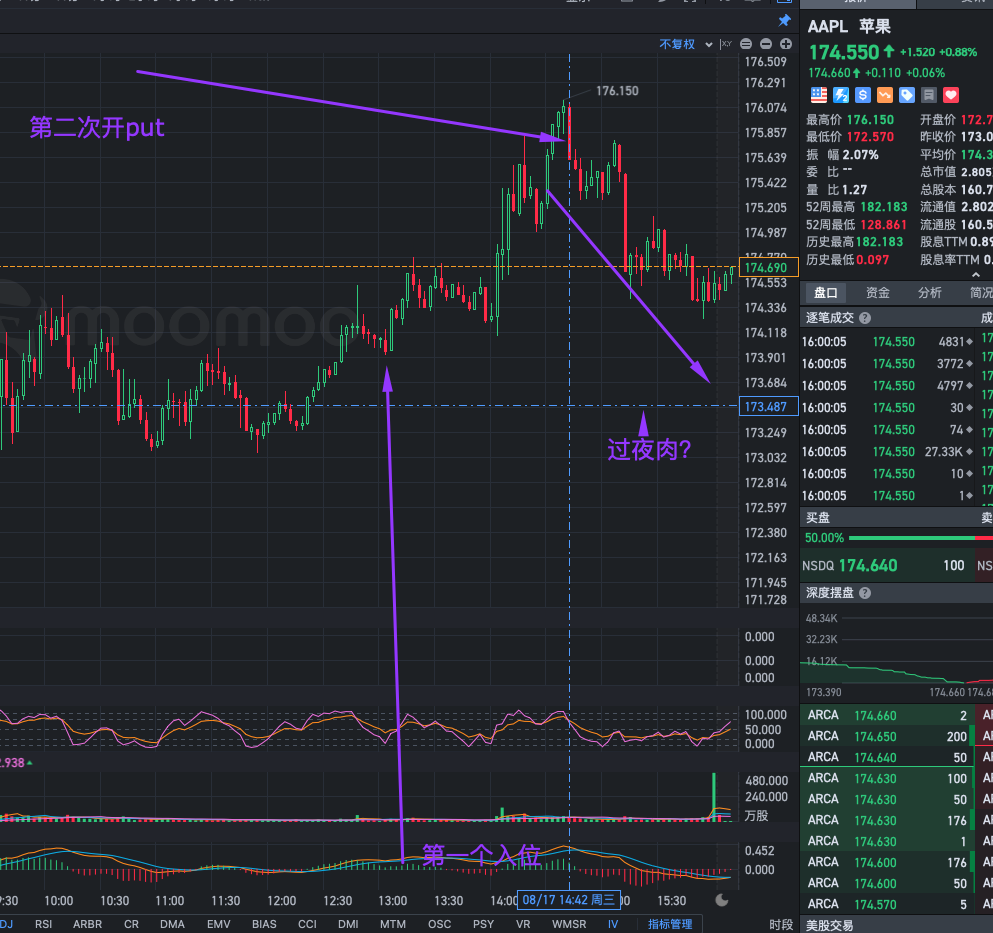Switch to the 资金 tab

coord(878,293)
